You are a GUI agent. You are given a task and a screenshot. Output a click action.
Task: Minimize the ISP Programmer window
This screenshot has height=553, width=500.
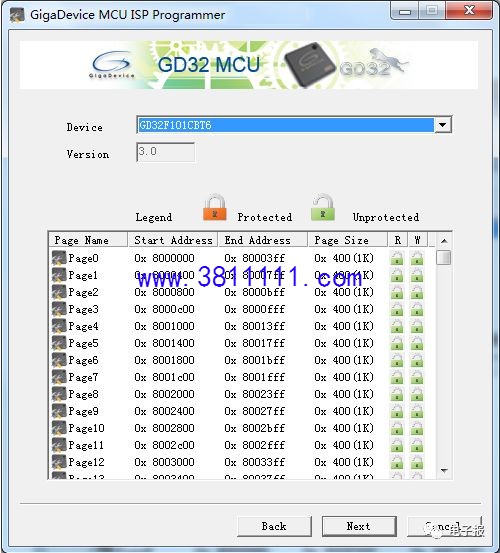tap(405, 11)
